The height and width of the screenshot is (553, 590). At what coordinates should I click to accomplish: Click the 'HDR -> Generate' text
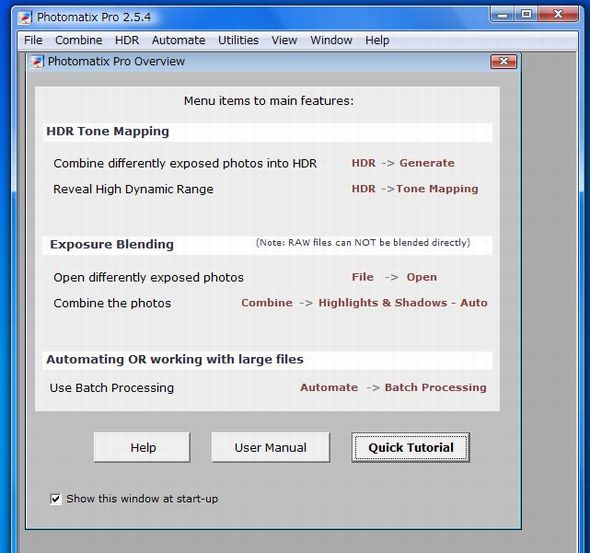(403, 163)
